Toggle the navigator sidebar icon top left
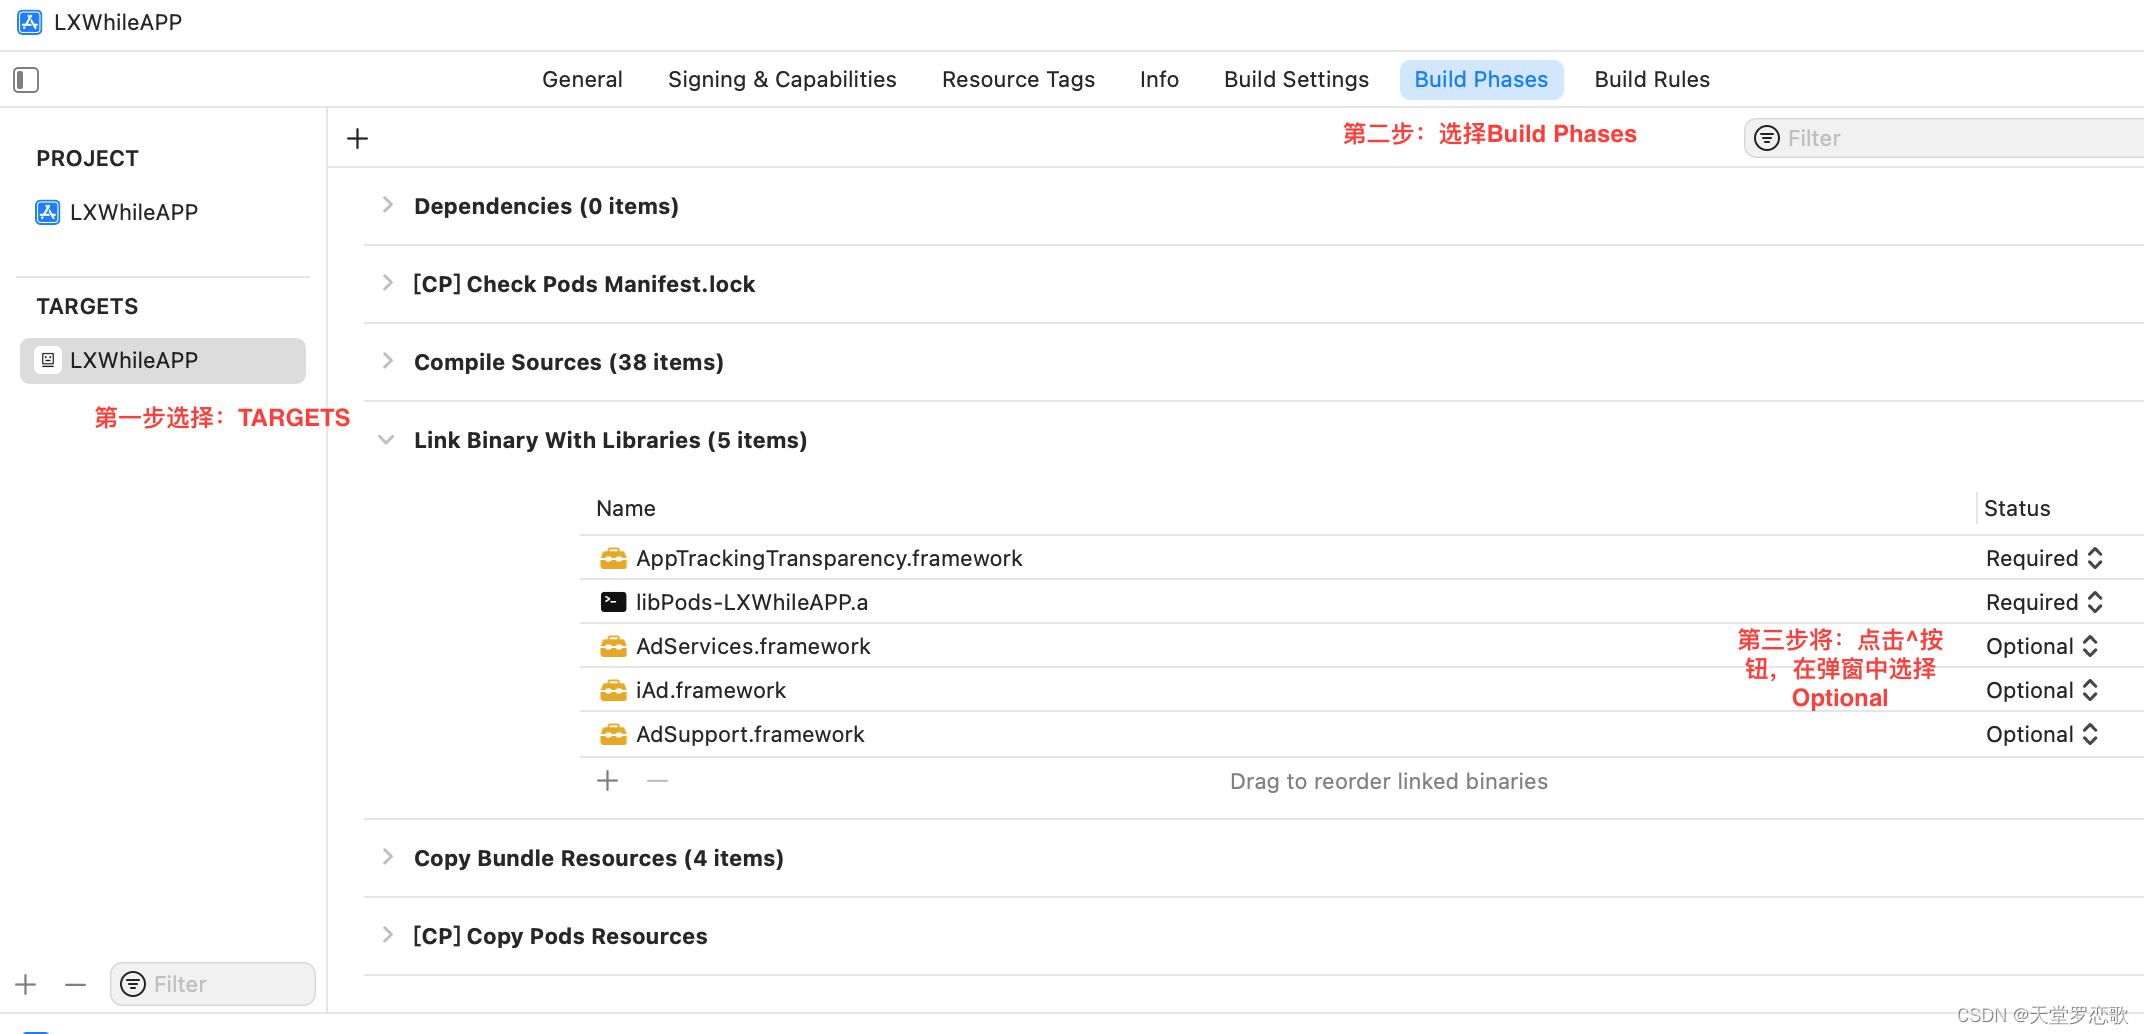The height and width of the screenshot is (1034, 2144). point(26,79)
